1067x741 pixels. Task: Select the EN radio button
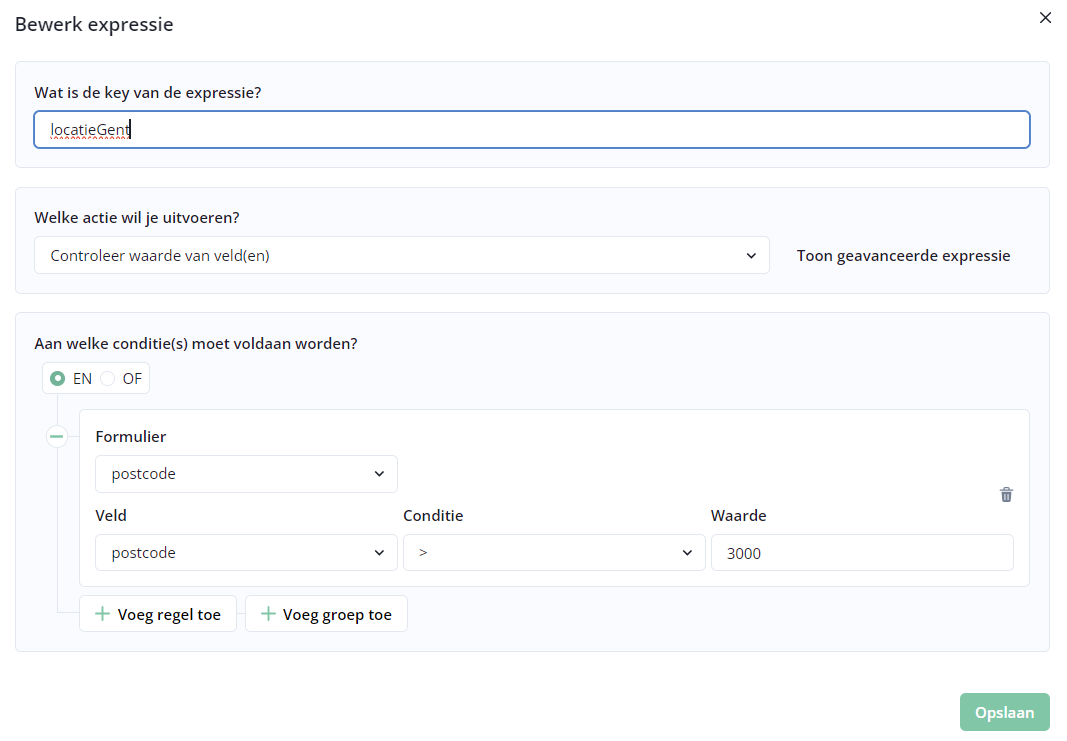click(58, 379)
